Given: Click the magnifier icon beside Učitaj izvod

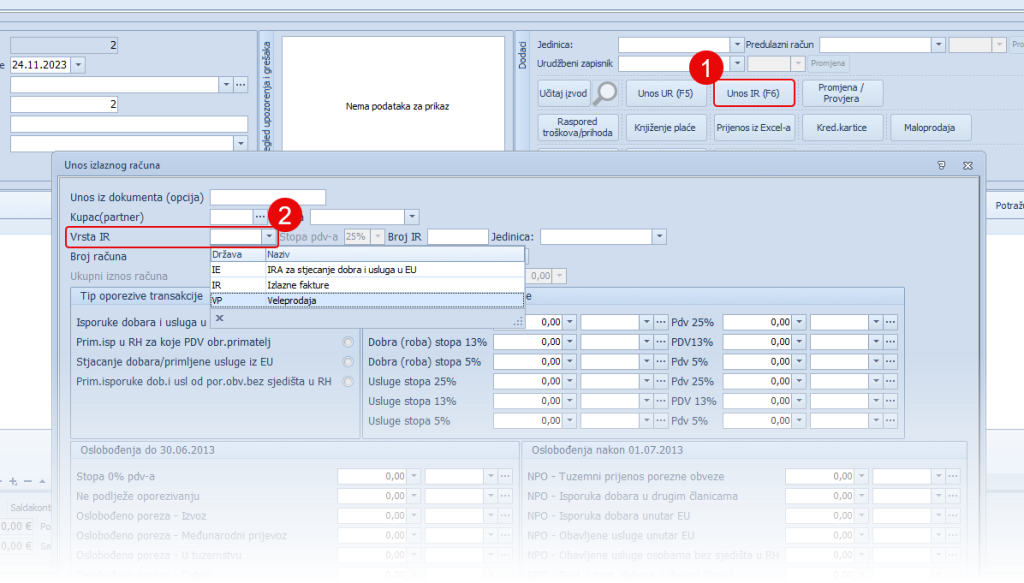Looking at the screenshot, I should coord(605,94).
